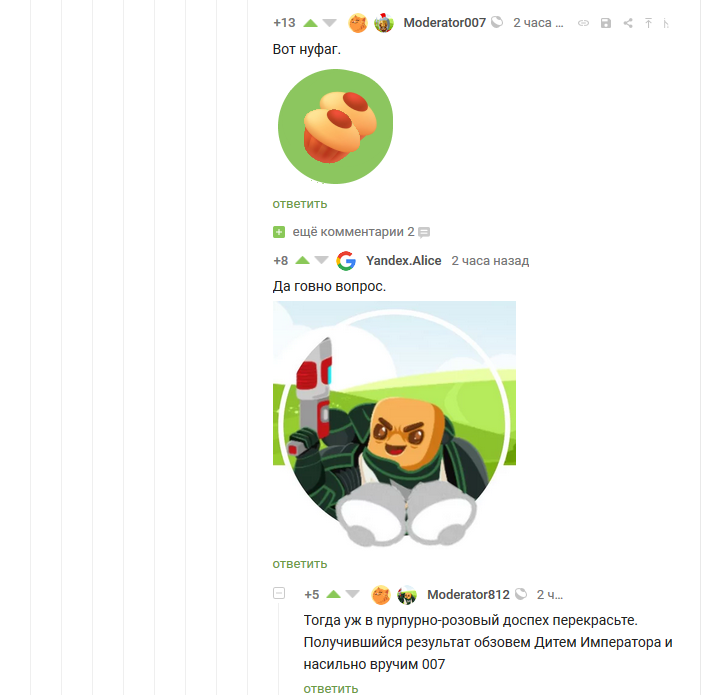Downvote Moderator812's comment
The image size is (701, 695).
[352, 594]
